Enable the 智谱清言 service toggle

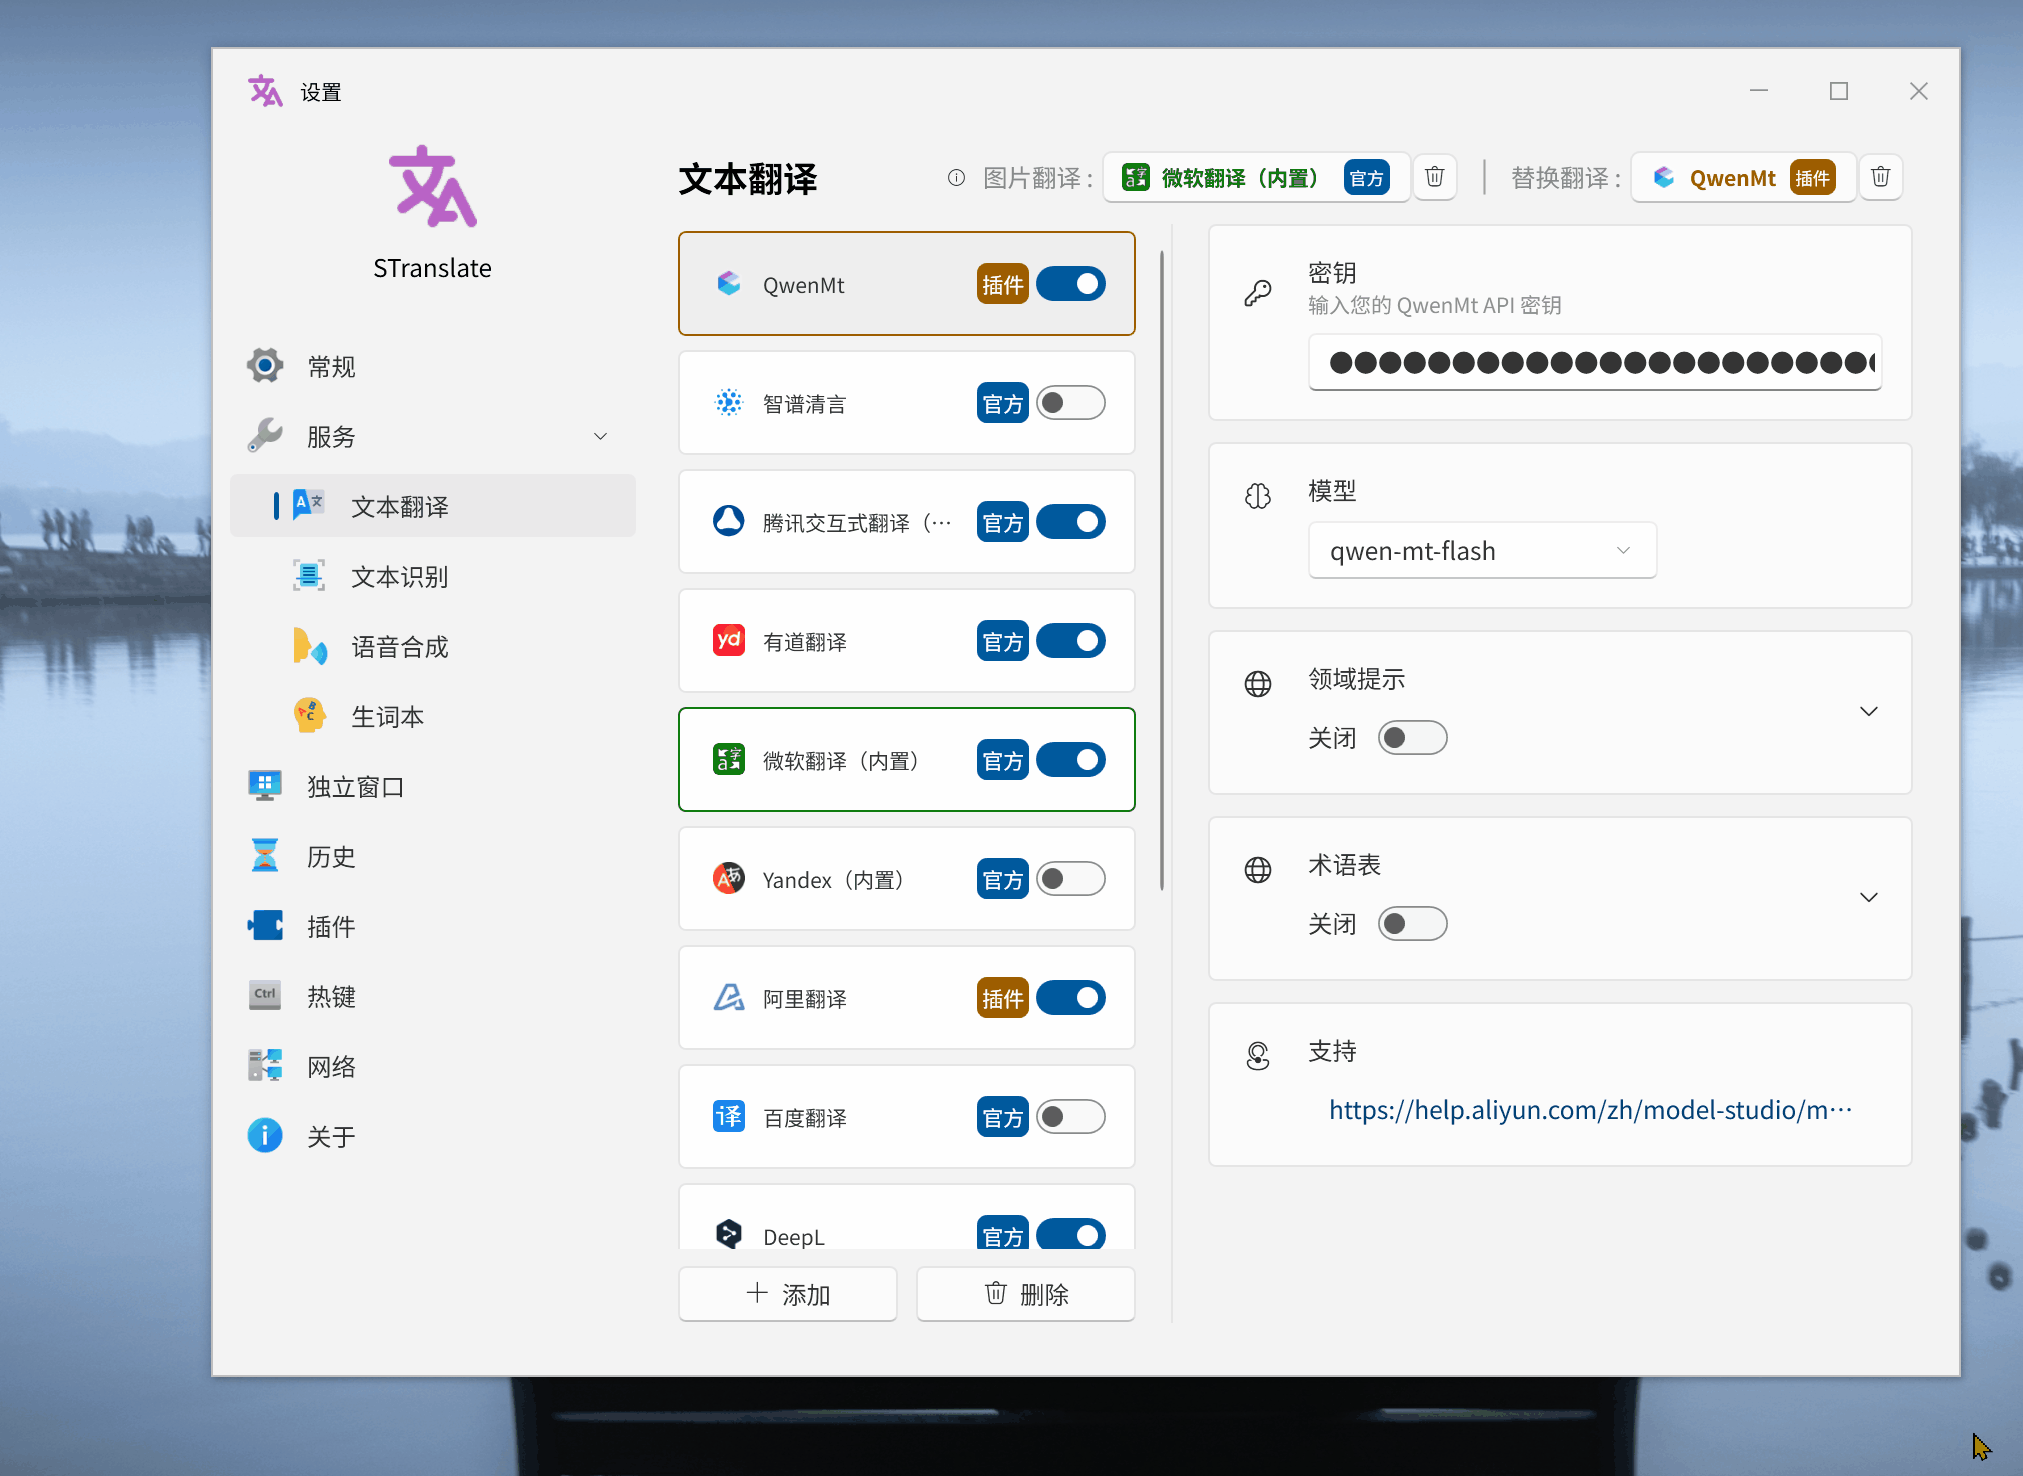pos(1070,403)
